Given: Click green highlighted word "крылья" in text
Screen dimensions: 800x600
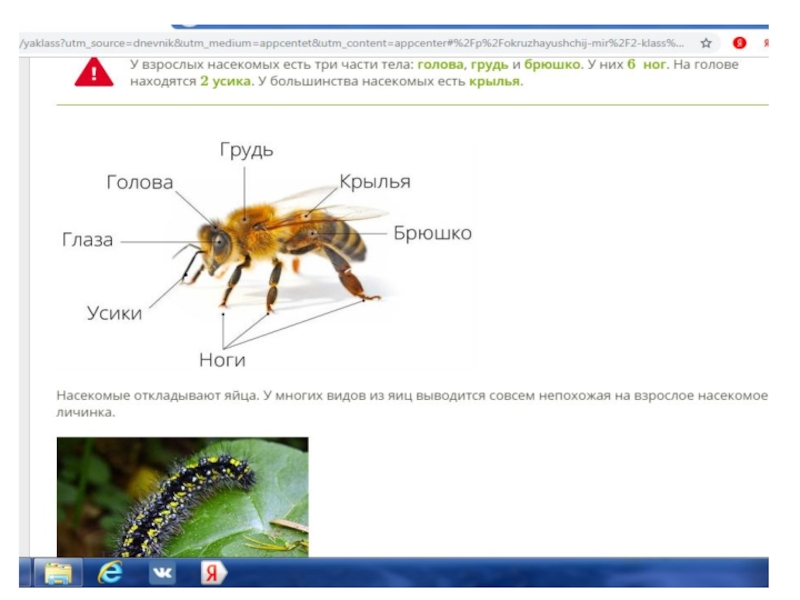Looking at the screenshot, I should coord(494,81).
